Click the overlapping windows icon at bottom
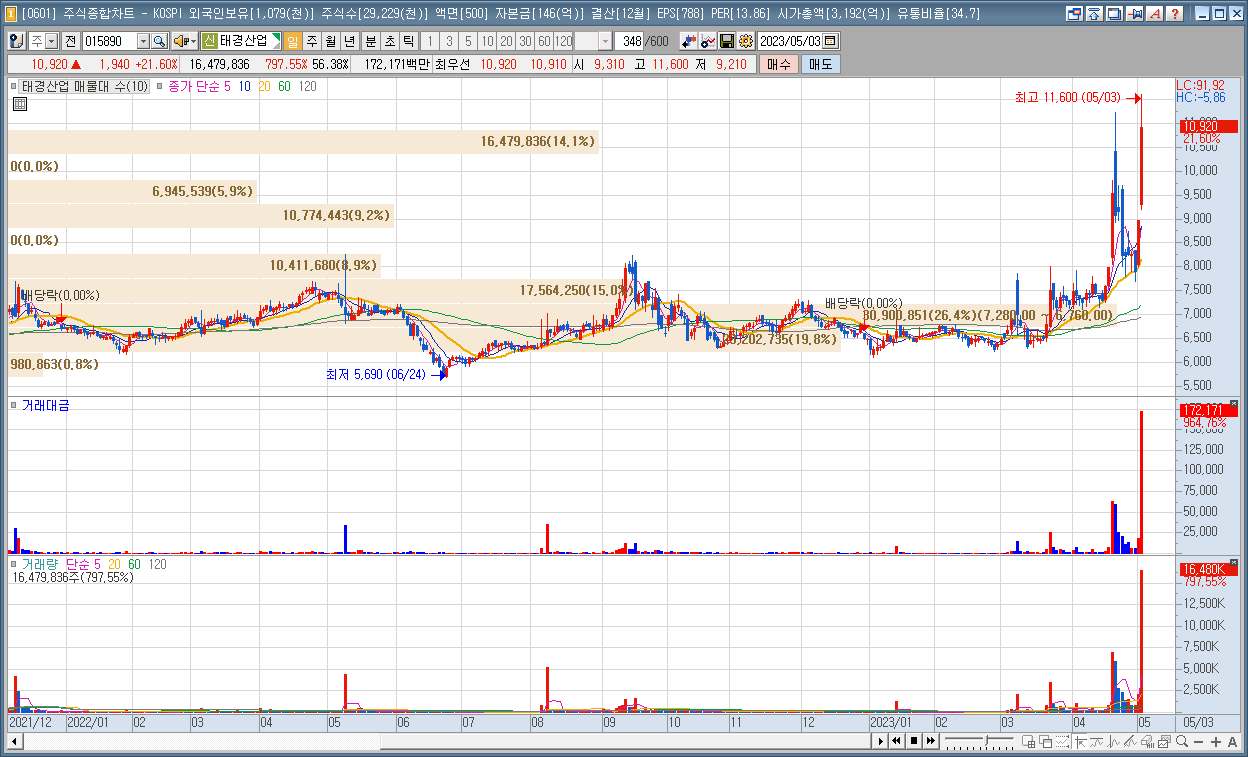Viewport: 1248px width, 757px height. click(1045, 741)
